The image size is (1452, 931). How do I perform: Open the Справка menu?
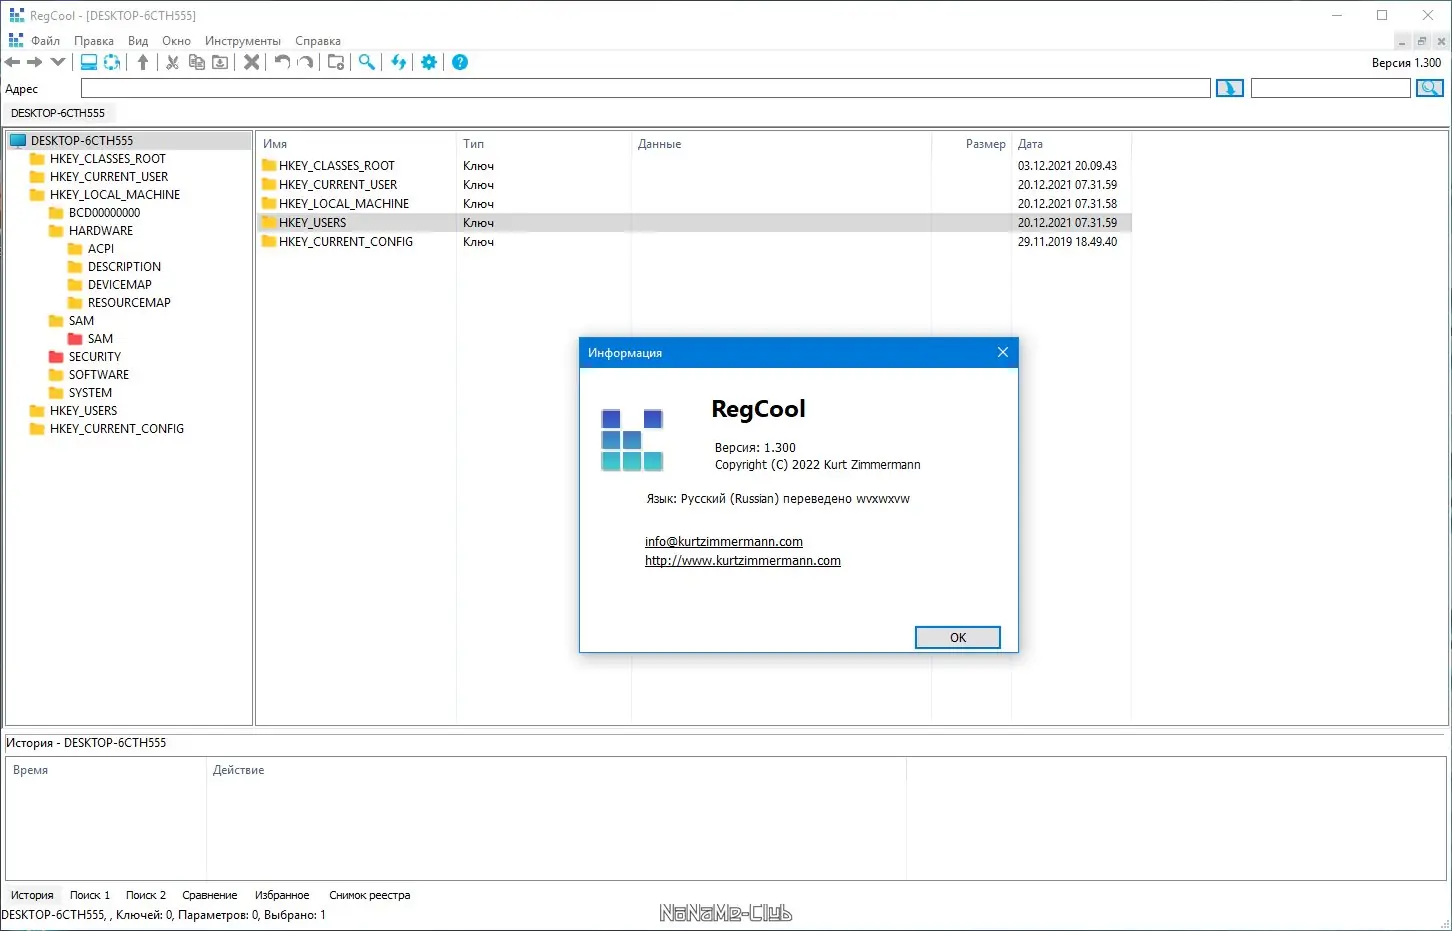click(318, 41)
